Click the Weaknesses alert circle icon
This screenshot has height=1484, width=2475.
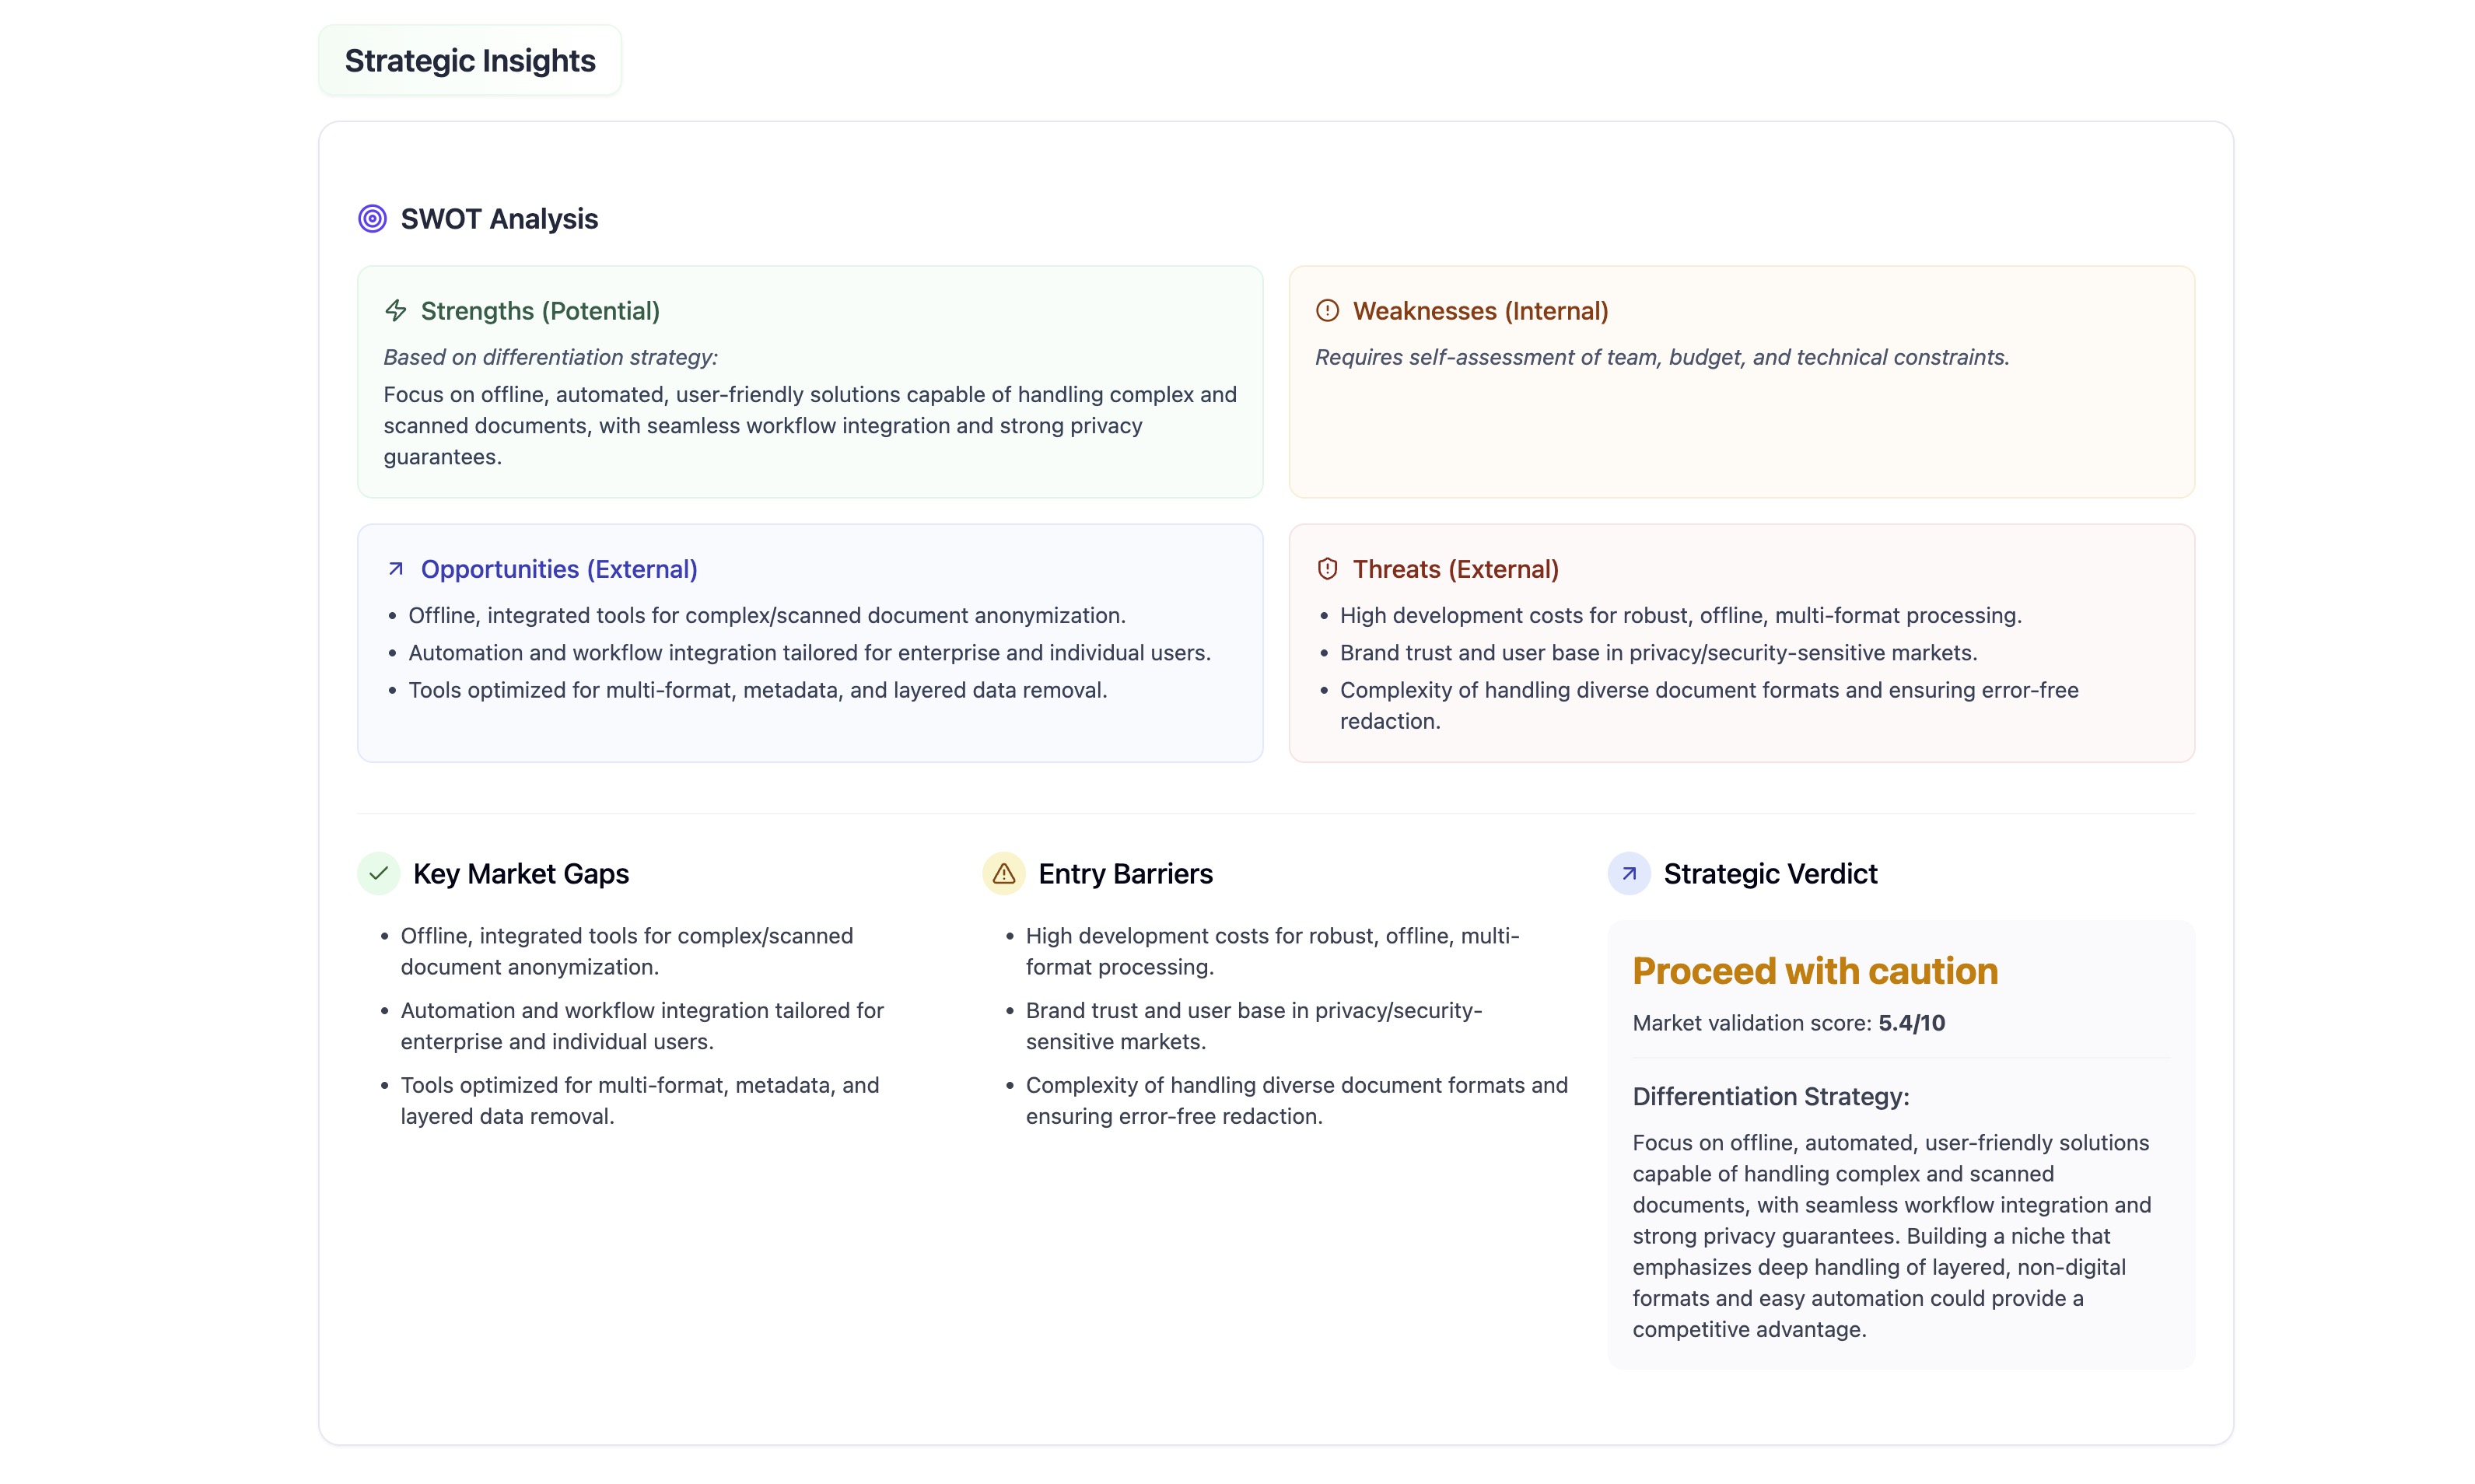coord(1327,311)
